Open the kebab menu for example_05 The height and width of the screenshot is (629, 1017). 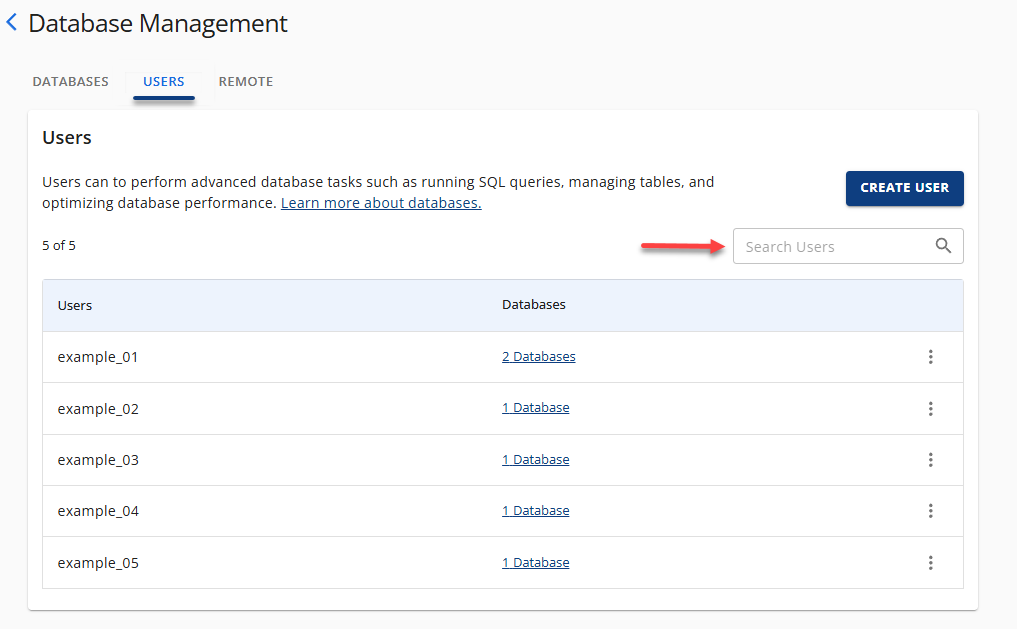coord(931,562)
